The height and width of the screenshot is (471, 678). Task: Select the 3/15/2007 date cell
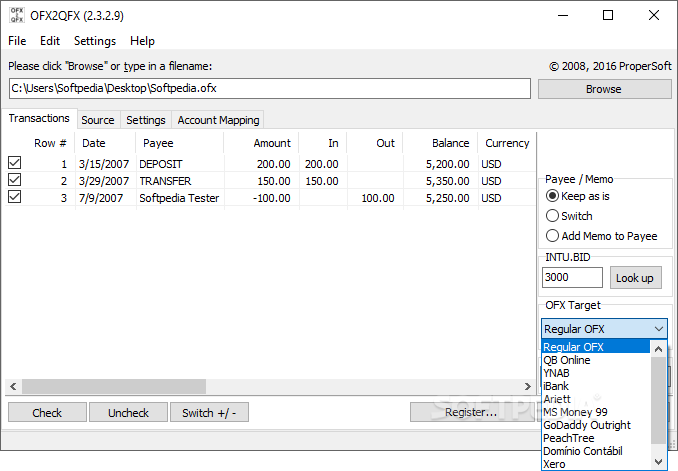(x=104, y=164)
